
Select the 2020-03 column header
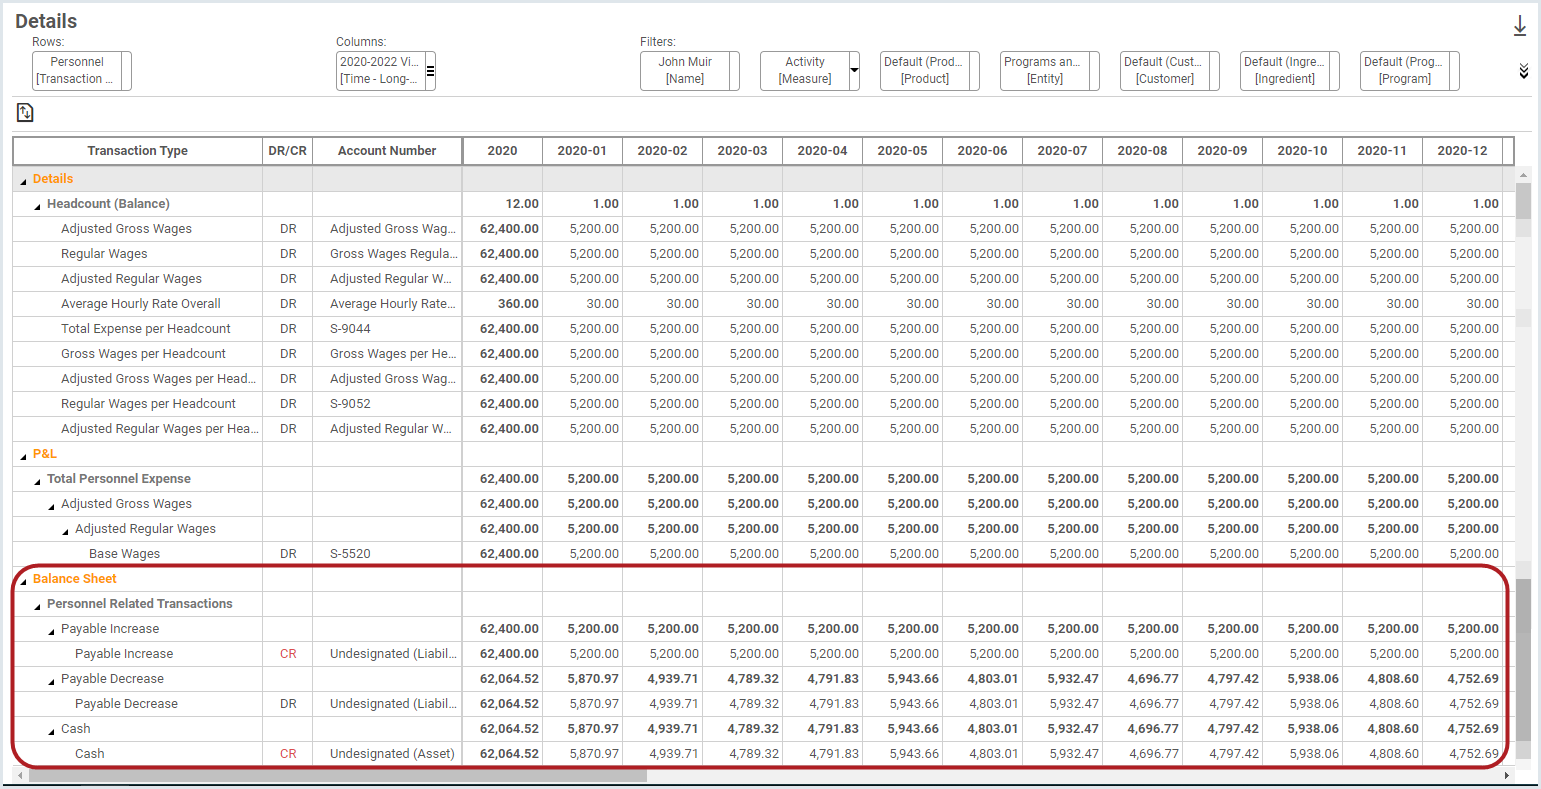click(742, 151)
